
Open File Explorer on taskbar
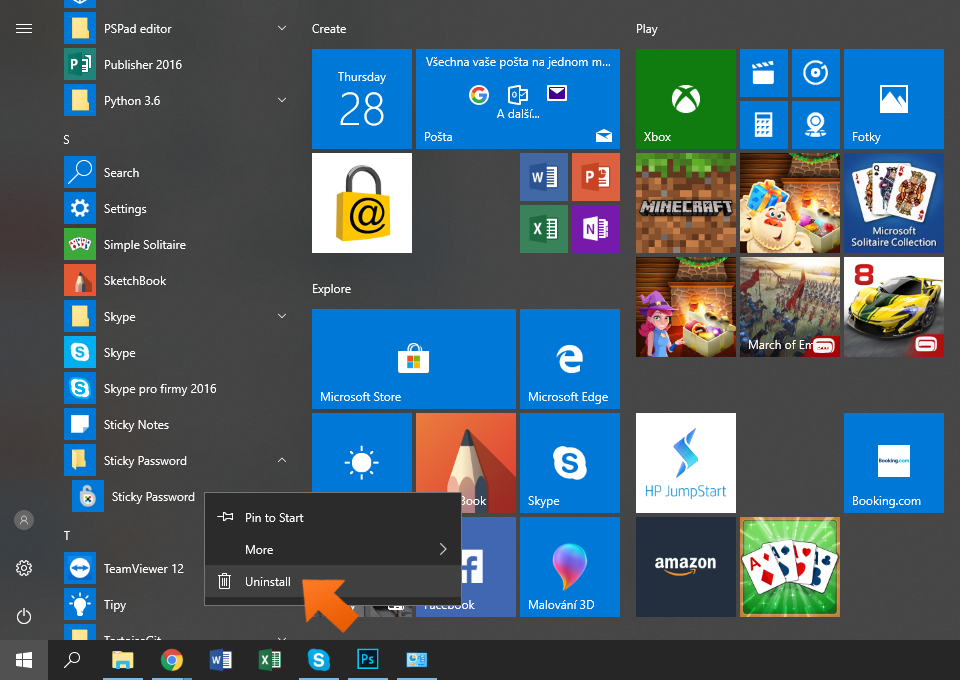pos(122,660)
